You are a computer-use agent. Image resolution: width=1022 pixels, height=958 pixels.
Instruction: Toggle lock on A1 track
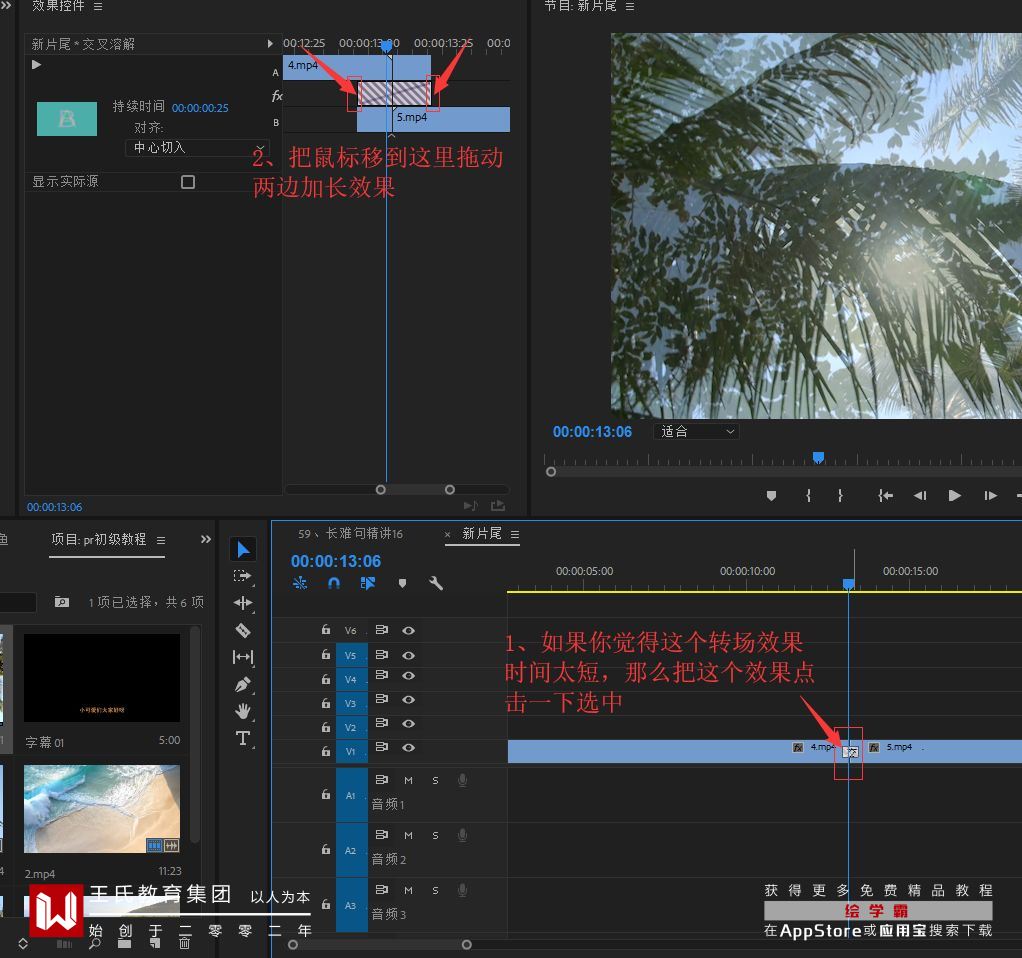pos(326,794)
